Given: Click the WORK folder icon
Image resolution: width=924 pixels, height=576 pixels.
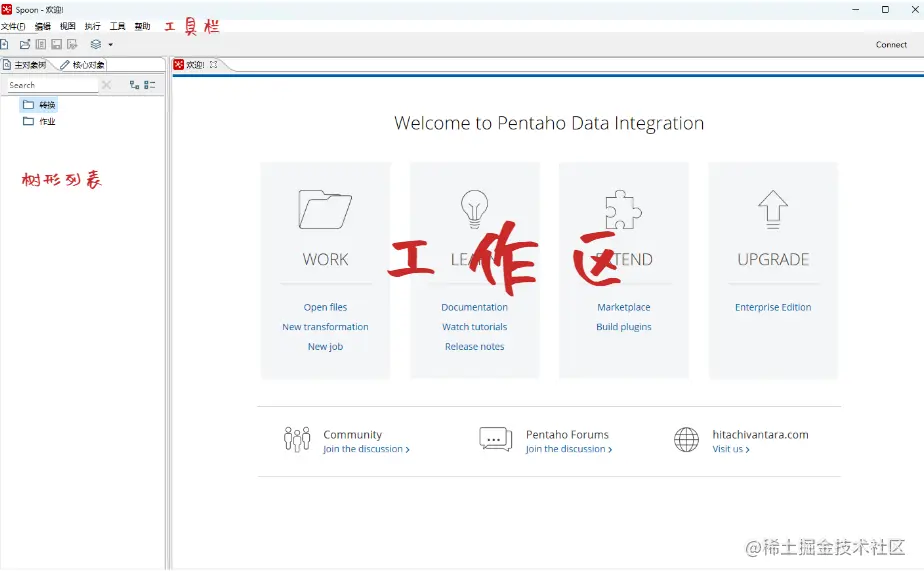Looking at the screenshot, I should [325, 209].
